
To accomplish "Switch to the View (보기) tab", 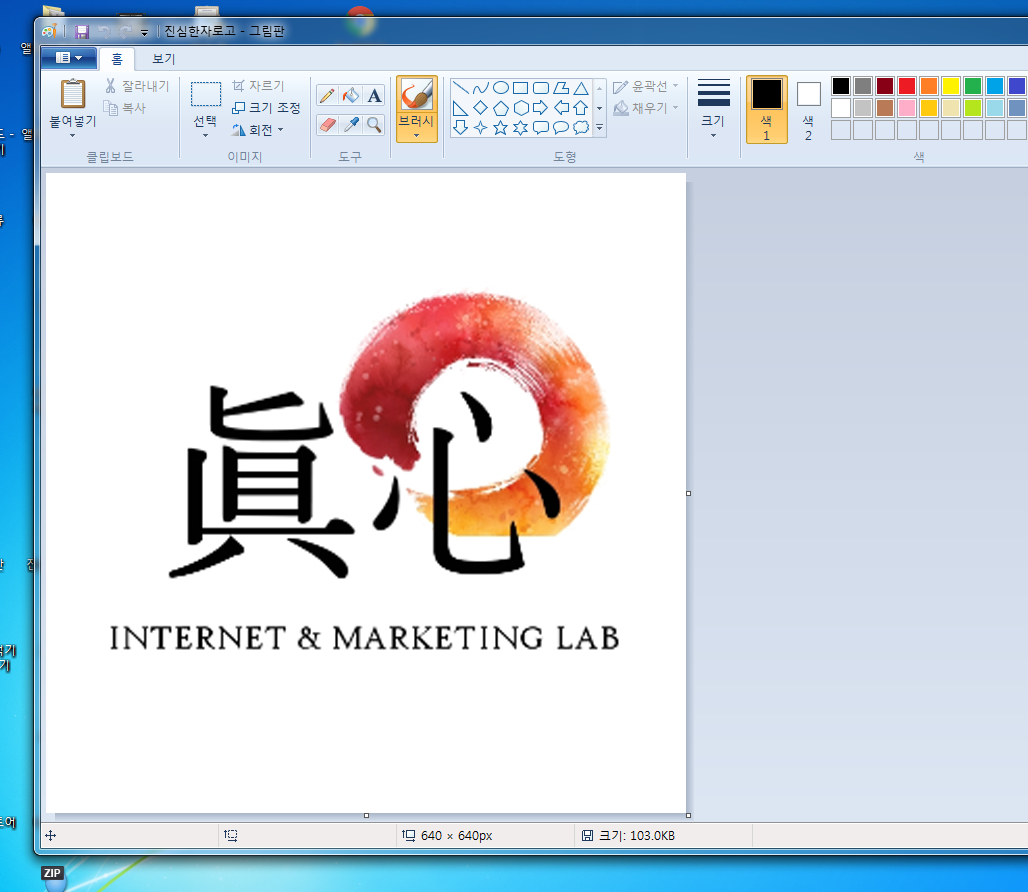I will [163, 59].
